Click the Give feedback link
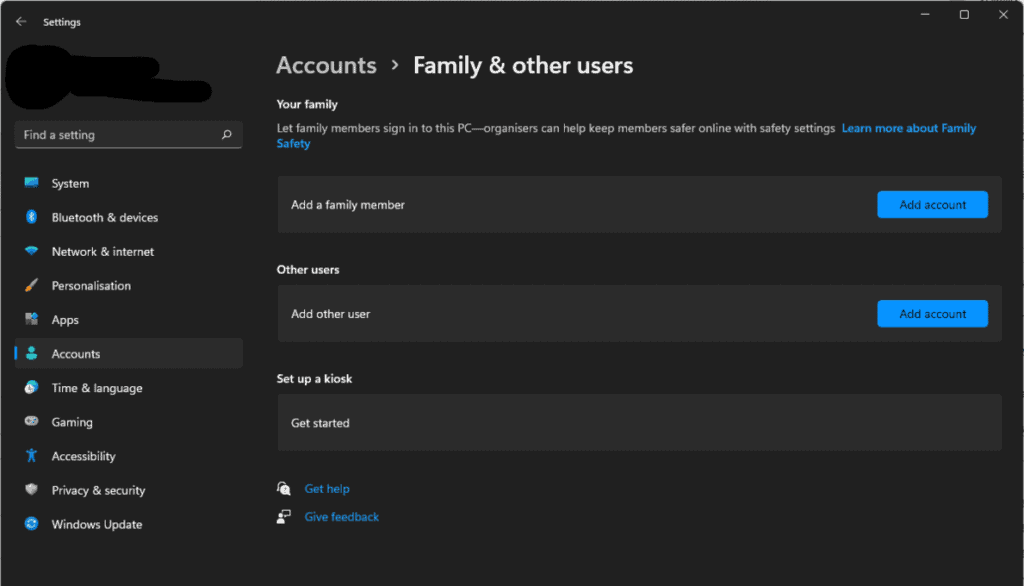Image resolution: width=1024 pixels, height=586 pixels. [x=342, y=517]
